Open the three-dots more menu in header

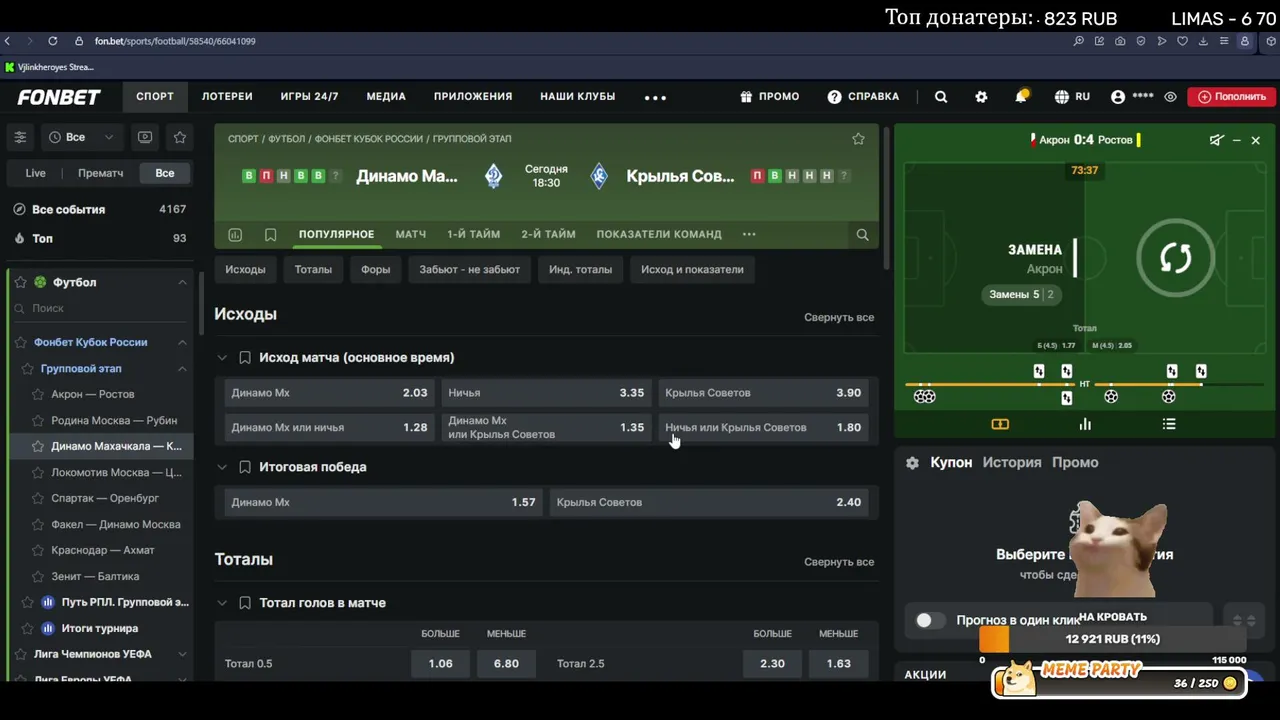point(655,97)
